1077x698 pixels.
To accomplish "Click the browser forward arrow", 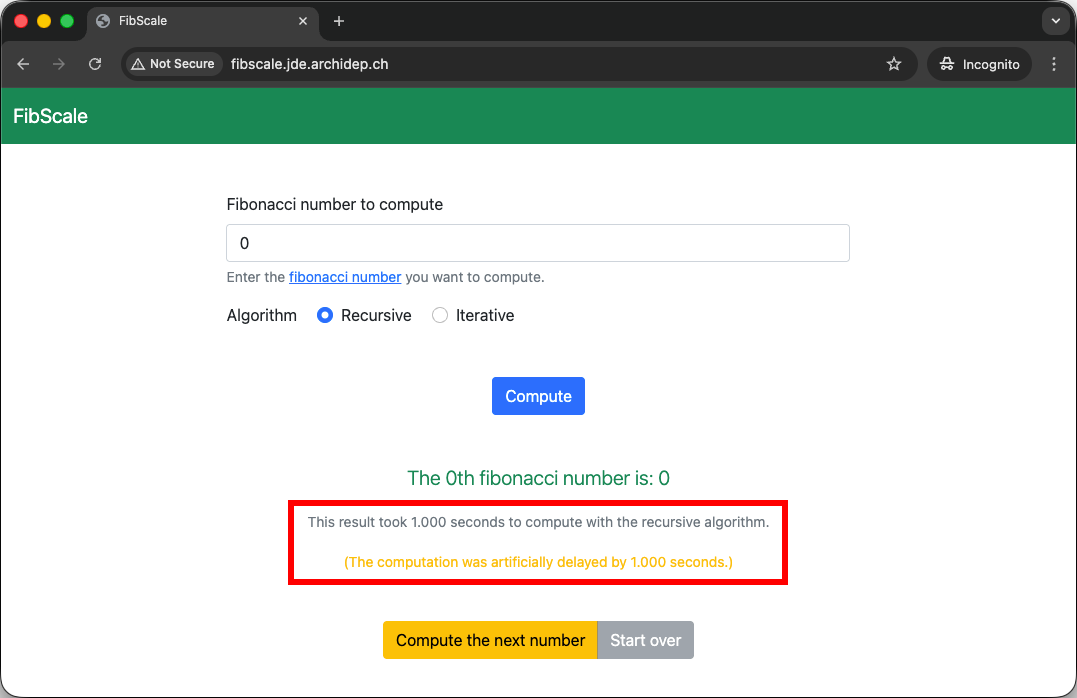I will click(59, 64).
